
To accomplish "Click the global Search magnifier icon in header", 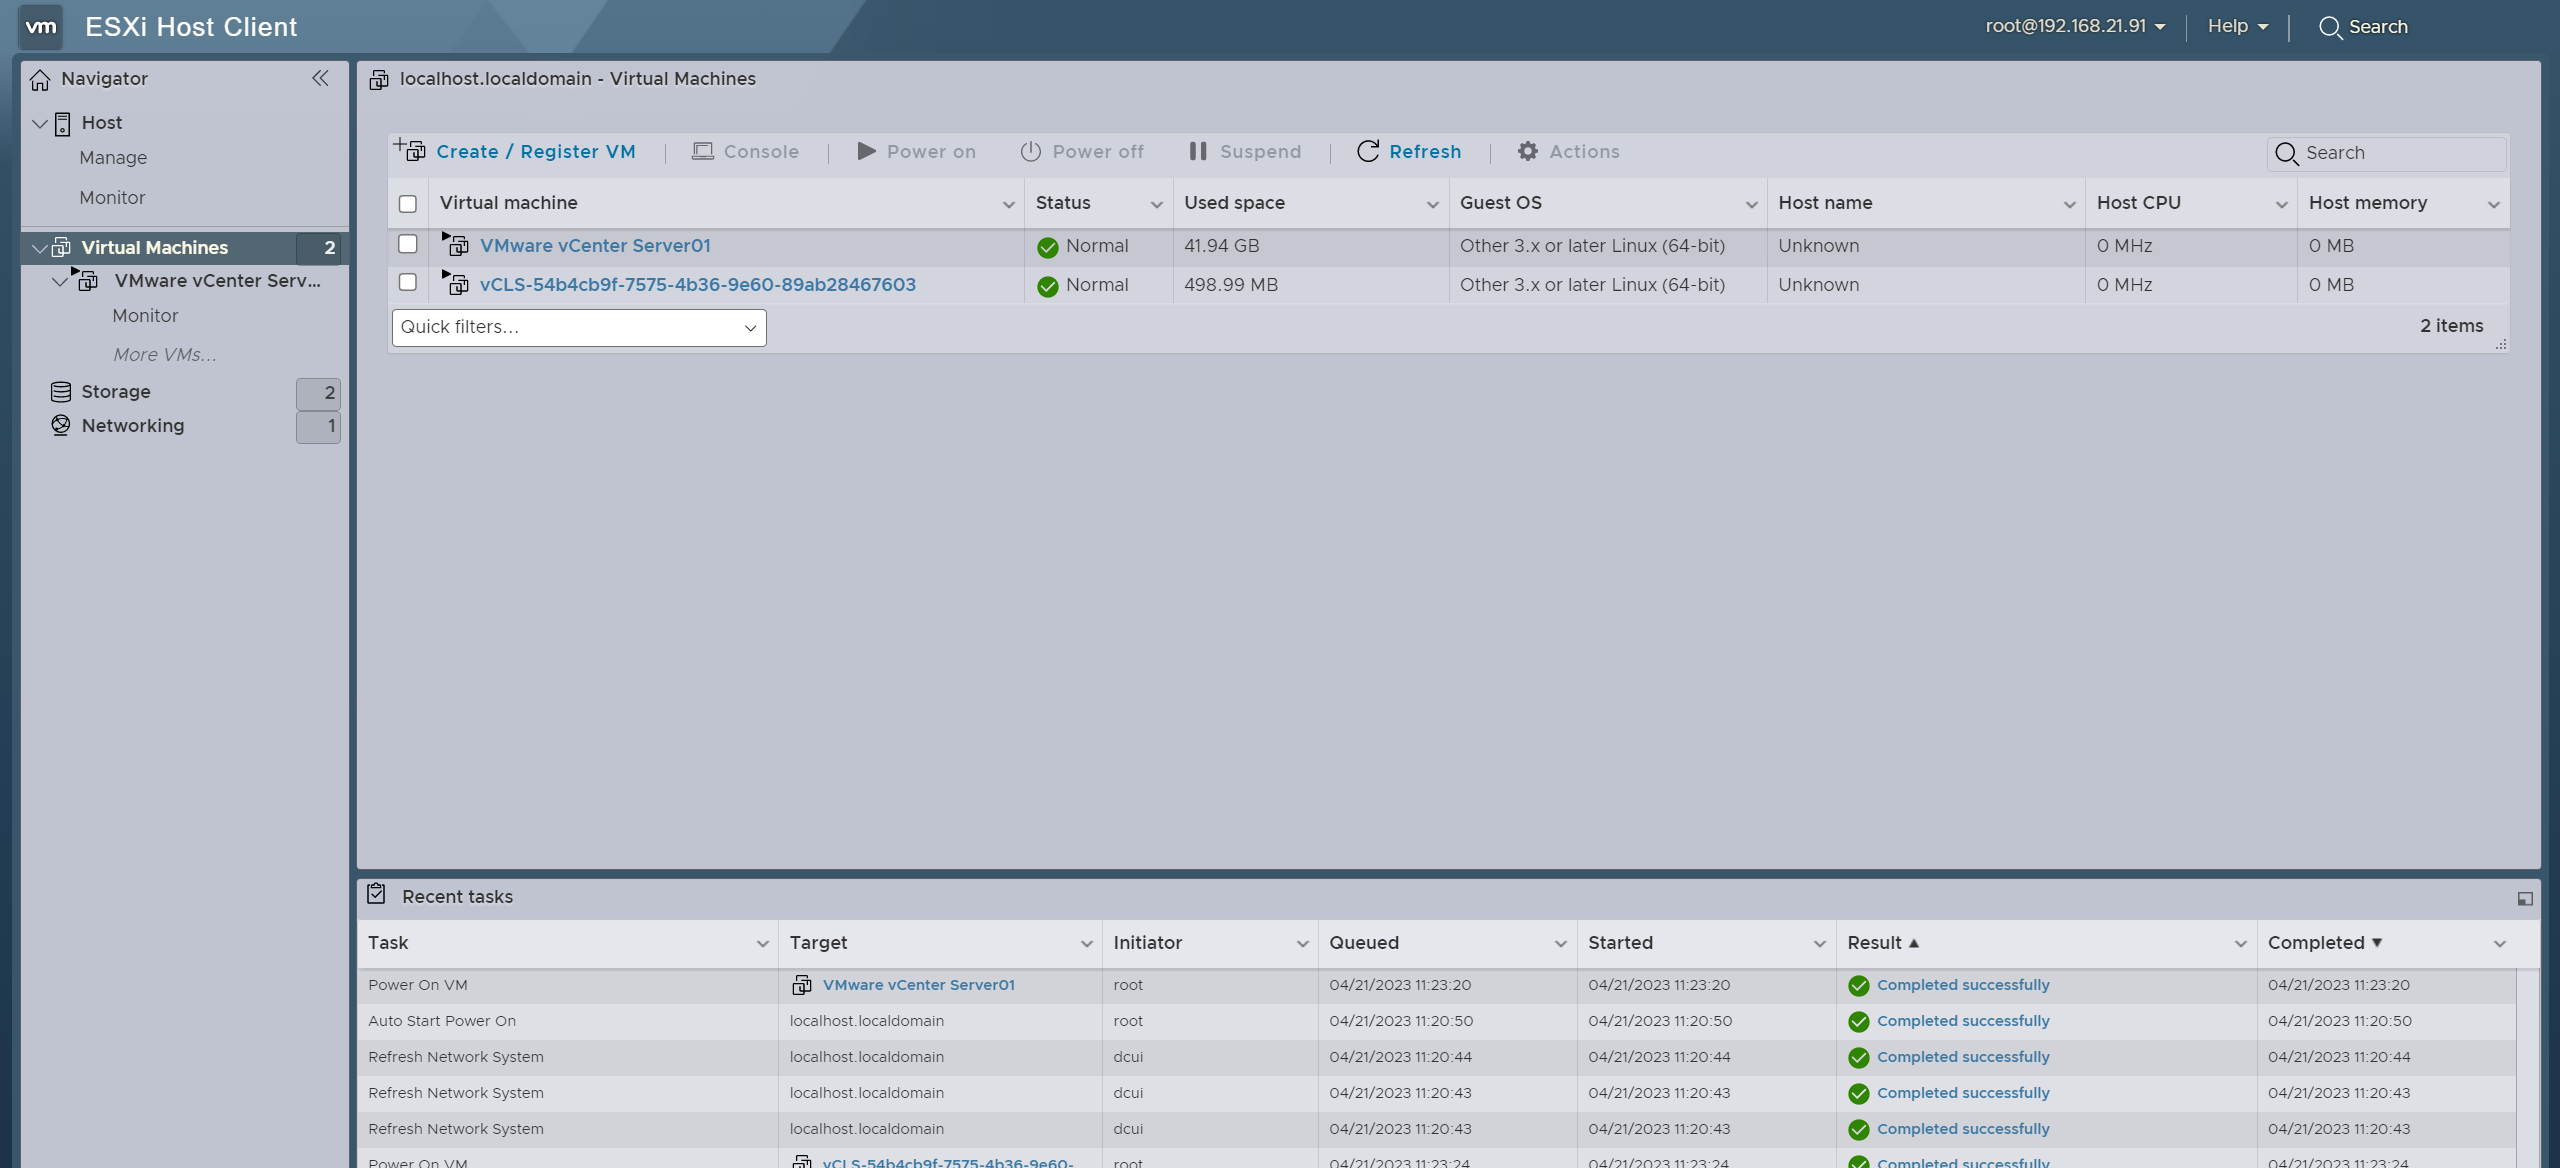I will coord(2330,27).
